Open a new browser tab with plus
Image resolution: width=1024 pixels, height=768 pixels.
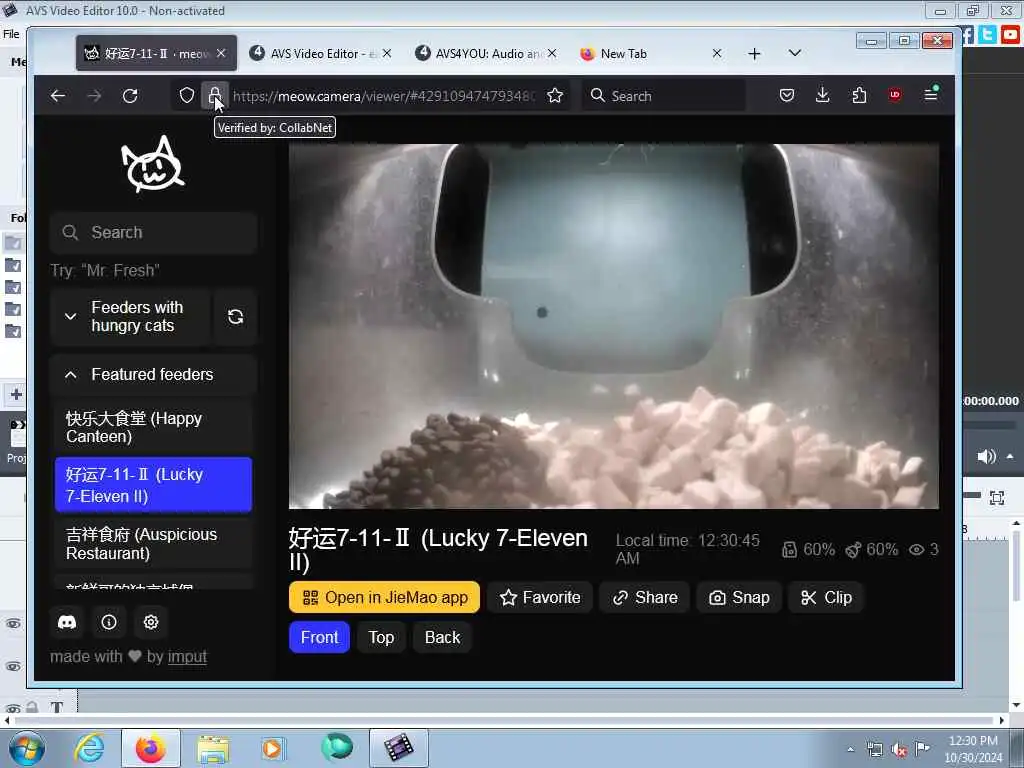tap(754, 54)
